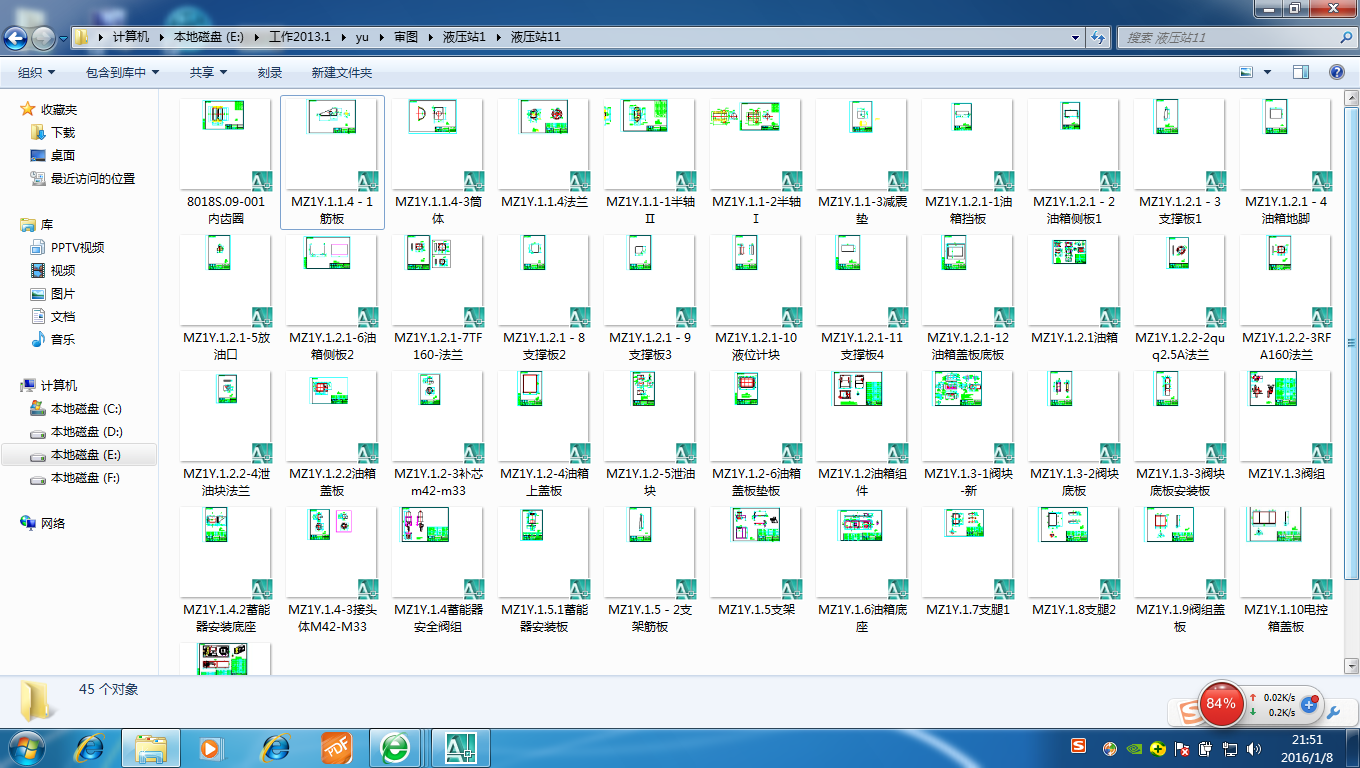Click the power plug tray icon
The width and height of the screenshot is (1360, 768).
tap(1206, 748)
